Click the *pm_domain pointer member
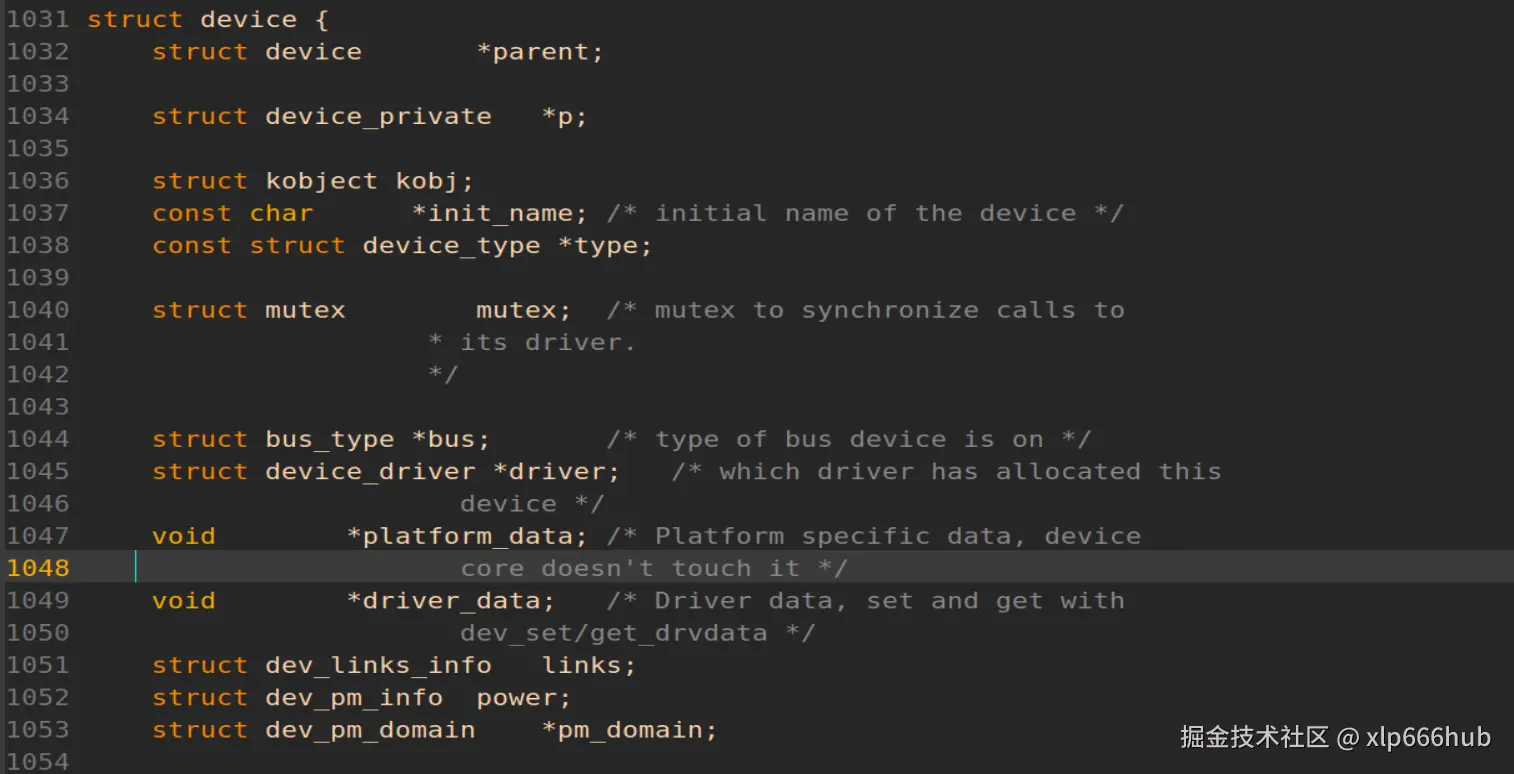This screenshot has width=1514, height=774. coord(629,730)
